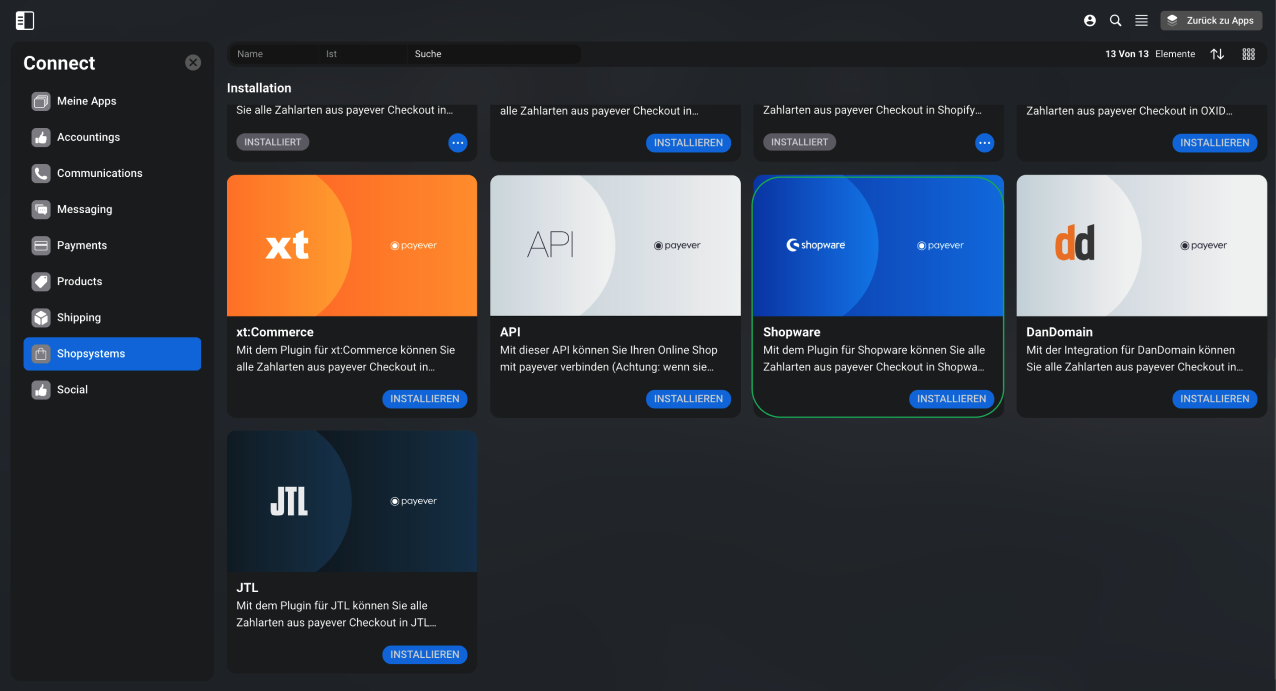Open Meine Apps in the sidebar
The image size is (1276, 691).
pyautogui.click(x=112, y=101)
